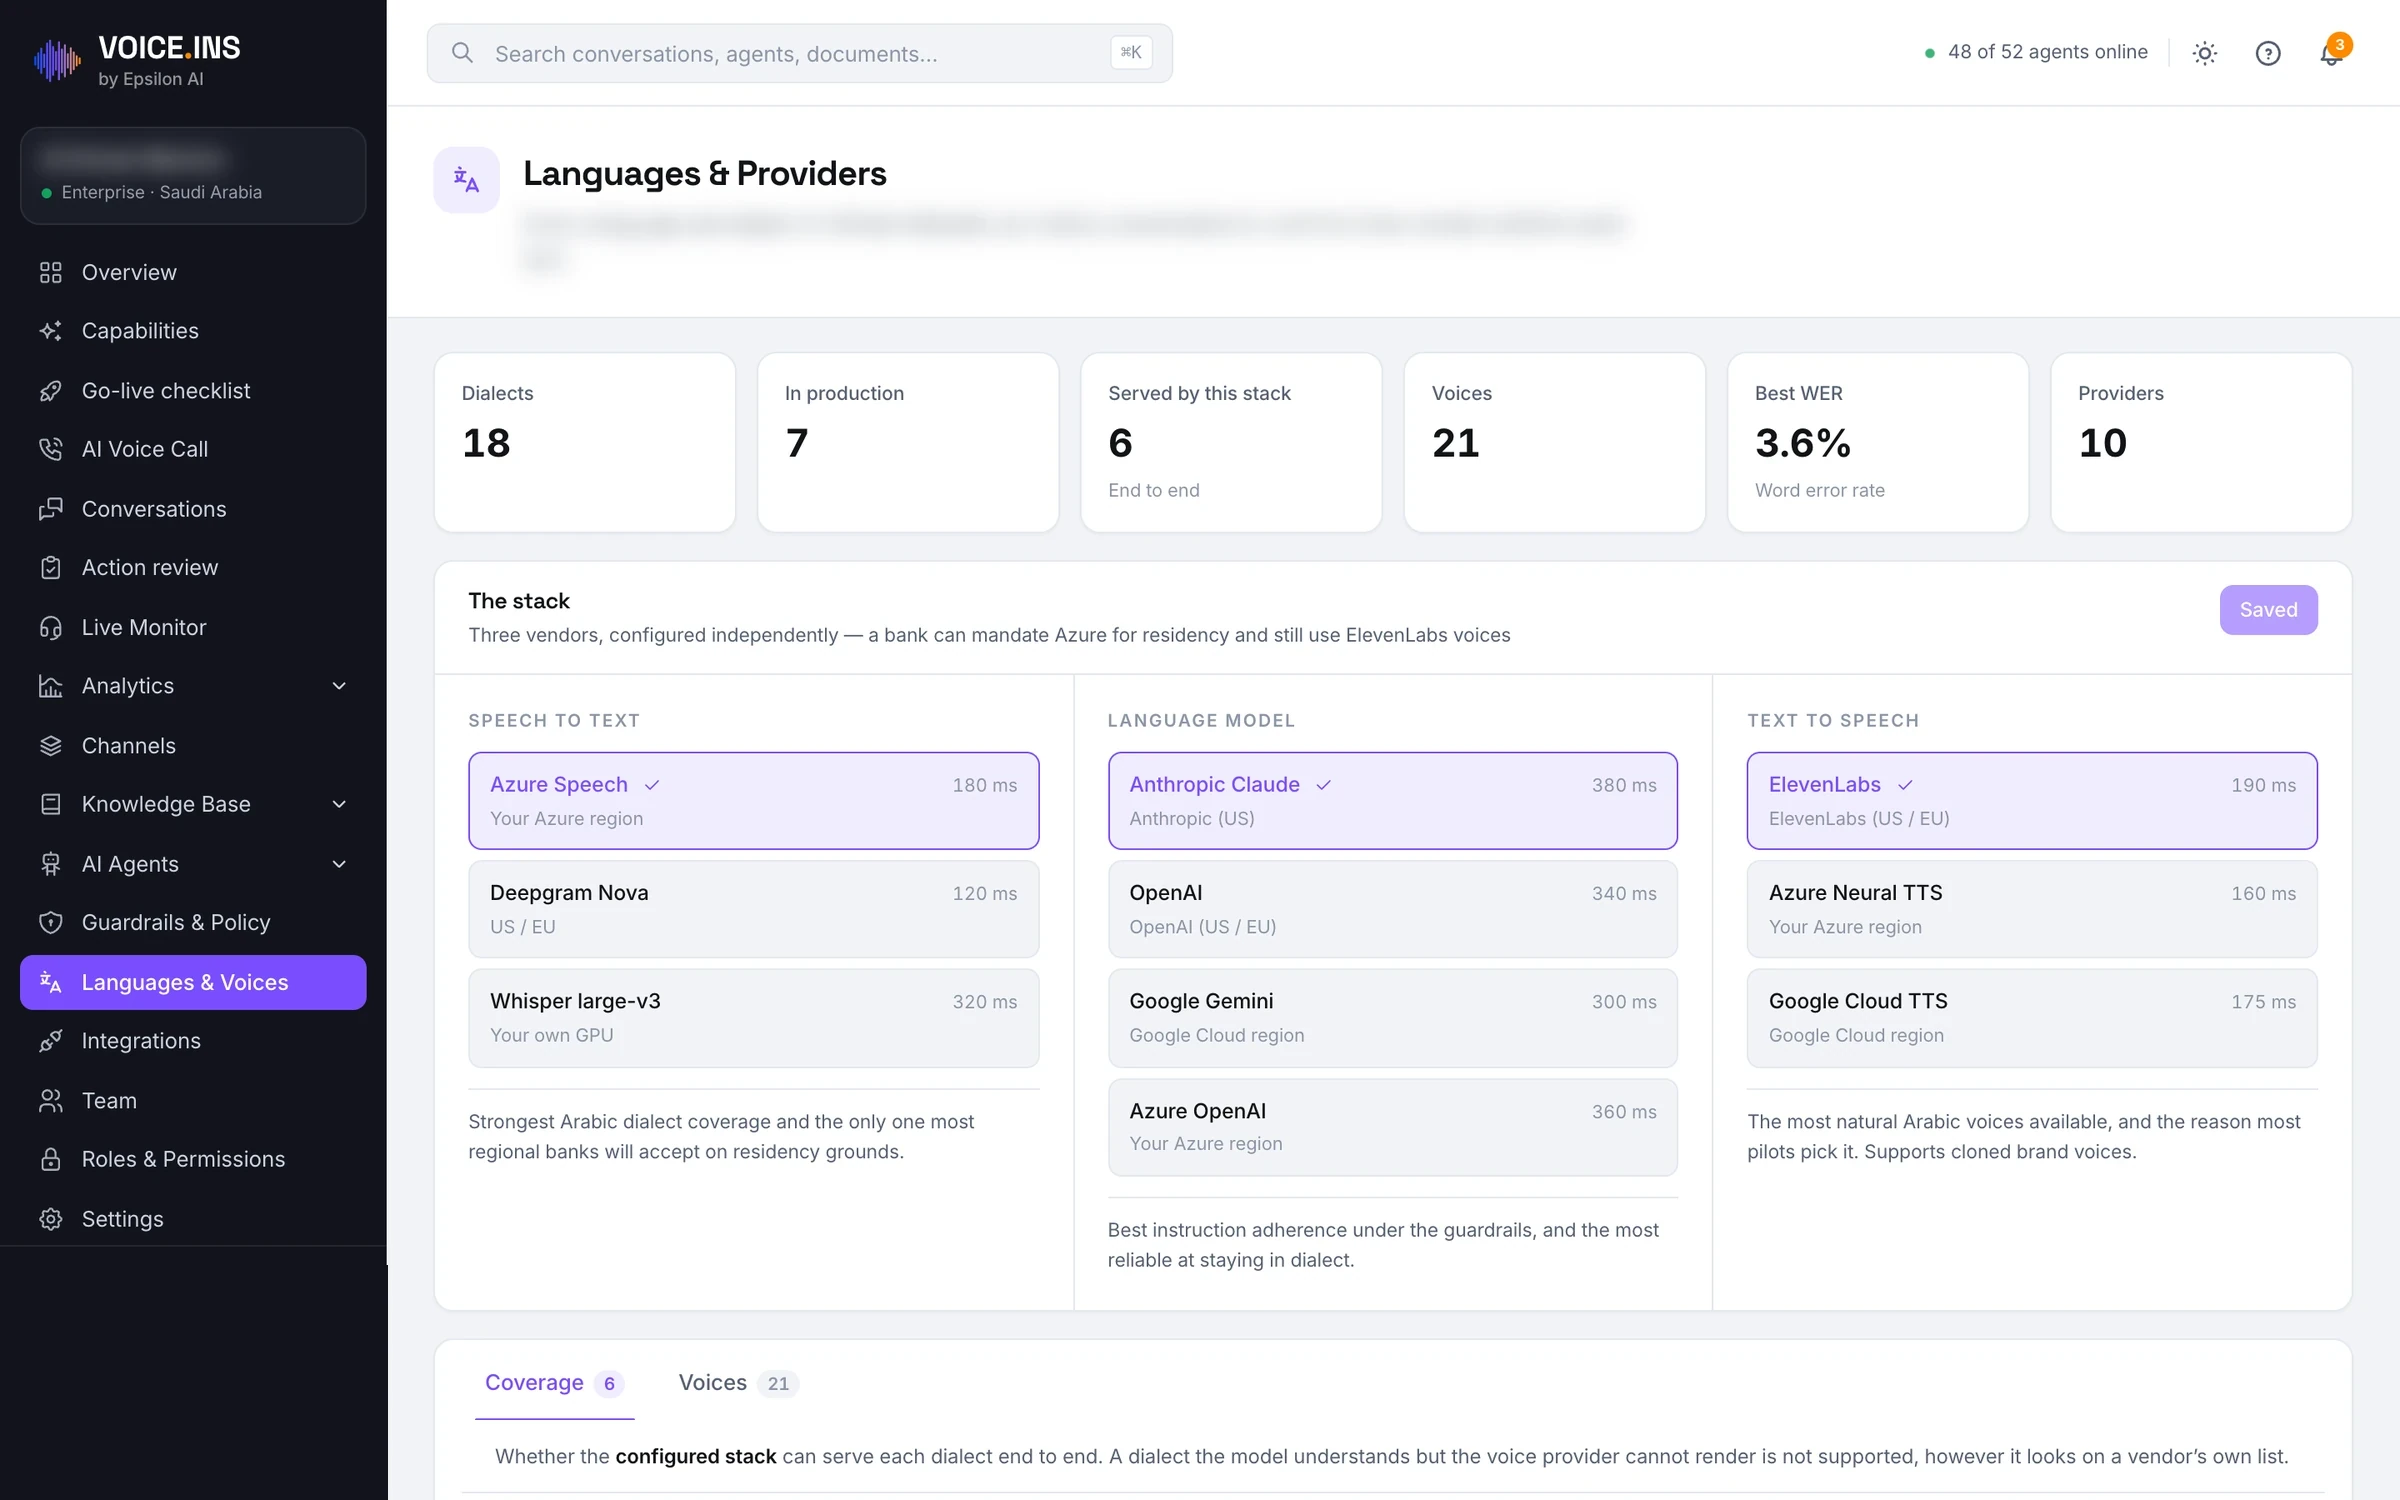Select Deepgram Nova speech-to-text option
Image resolution: width=2400 pixels, height=1500 pixels.
pos(753,909)
